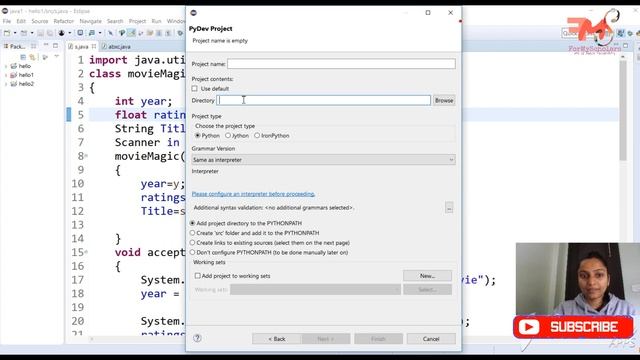Click the Save icon in Eclipse toolbar
The width and height of the screenshot is (640, 360).
pyautogui.click(x=40, y=33)
